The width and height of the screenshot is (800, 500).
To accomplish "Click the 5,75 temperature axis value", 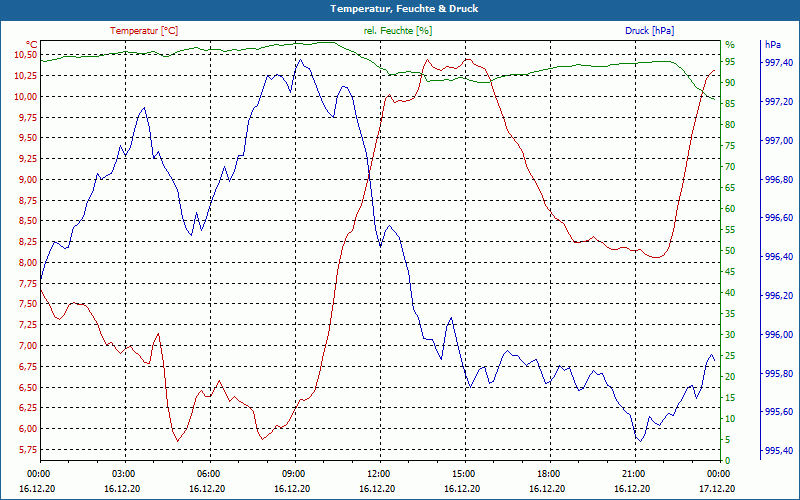I will click(28, 449).
